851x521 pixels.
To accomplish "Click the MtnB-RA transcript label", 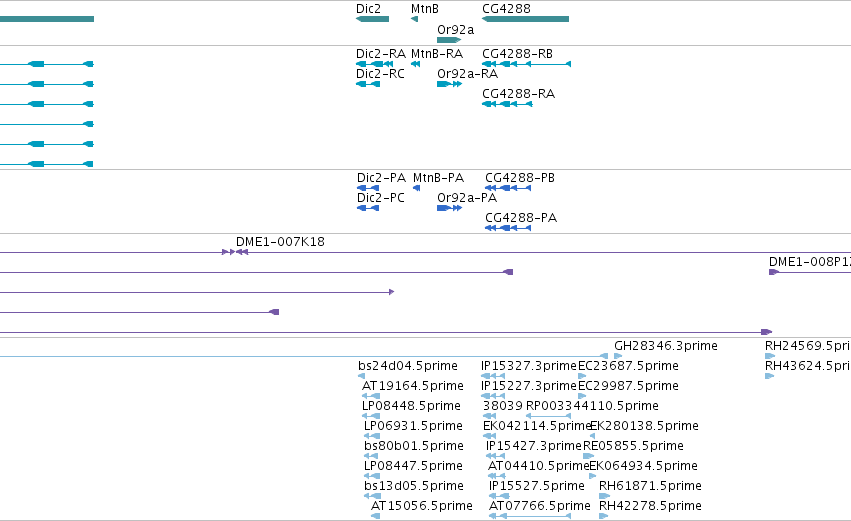I will [x=436, y=54].
